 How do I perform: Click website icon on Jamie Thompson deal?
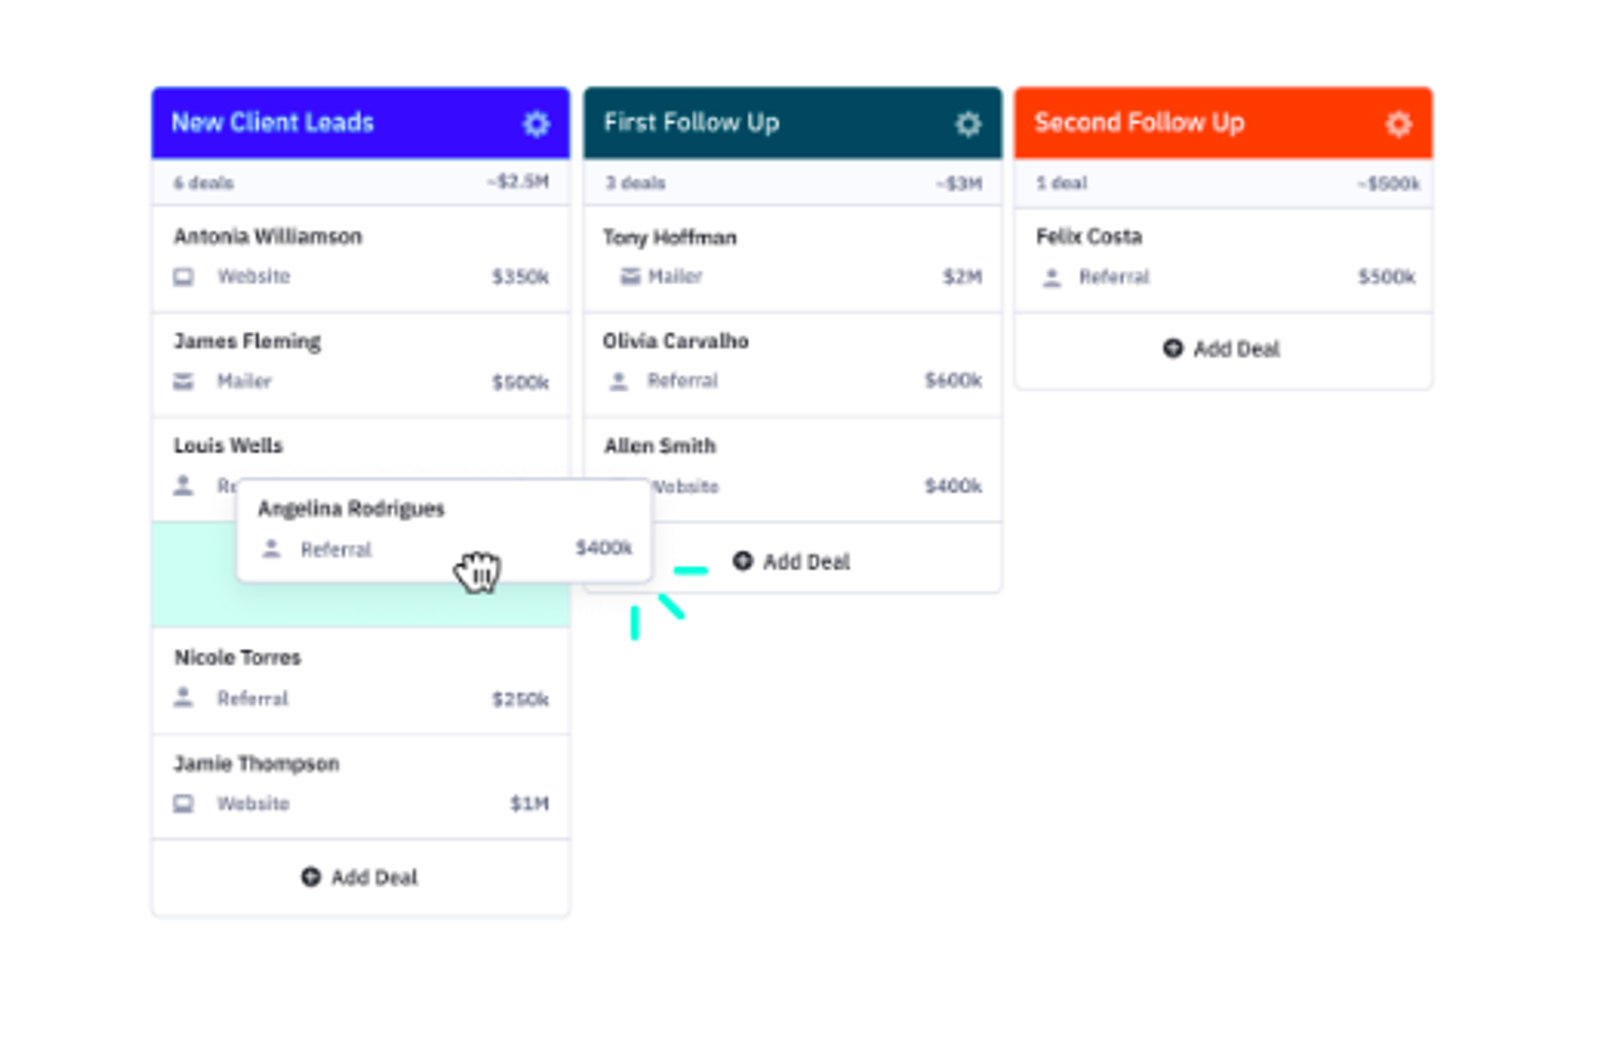point(184,804)
